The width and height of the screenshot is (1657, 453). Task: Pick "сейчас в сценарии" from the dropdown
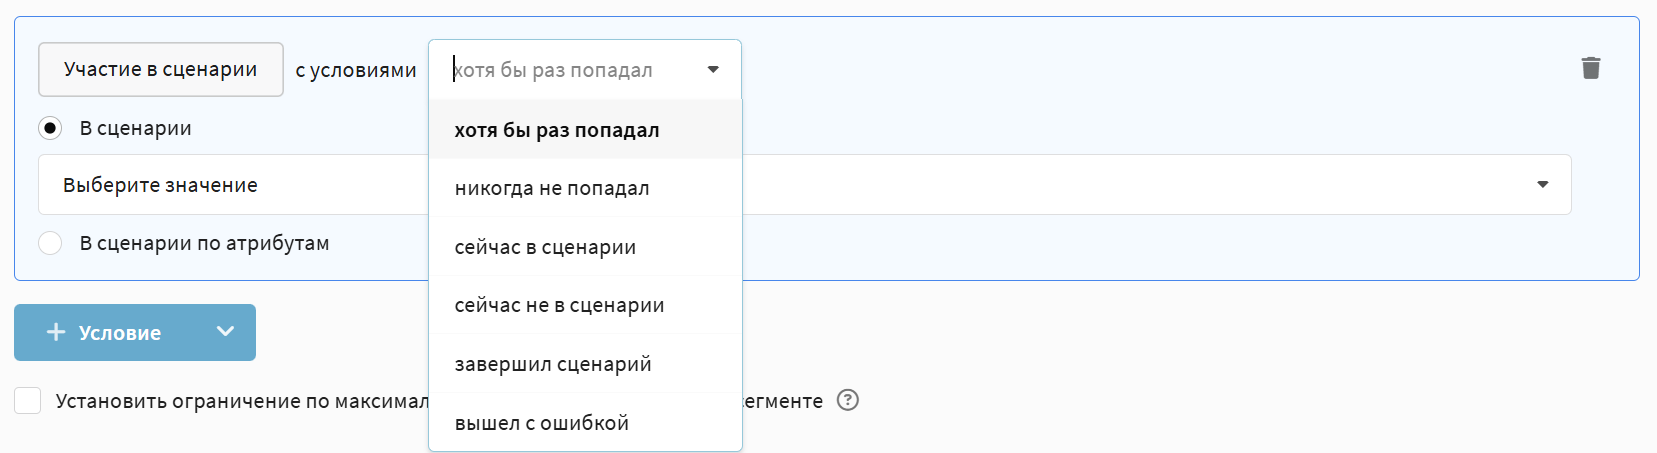545,247
